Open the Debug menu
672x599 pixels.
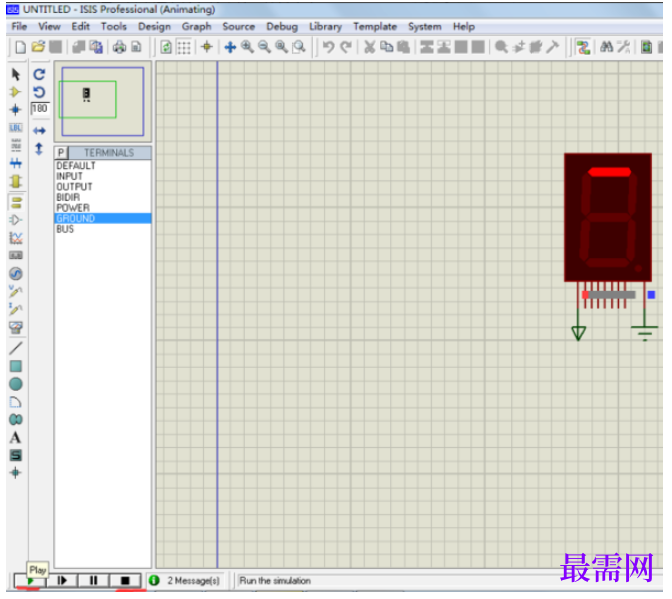[x=282, y=27]
